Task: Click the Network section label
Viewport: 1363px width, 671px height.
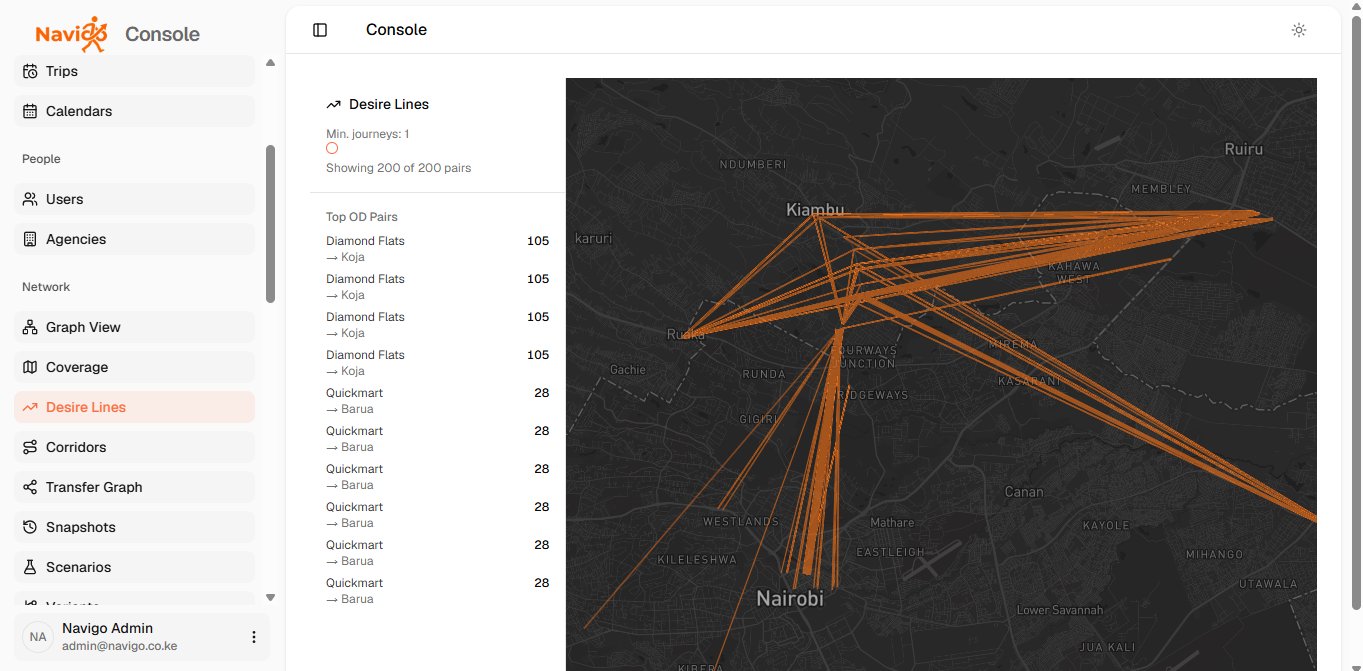Action: coord(46,287)
